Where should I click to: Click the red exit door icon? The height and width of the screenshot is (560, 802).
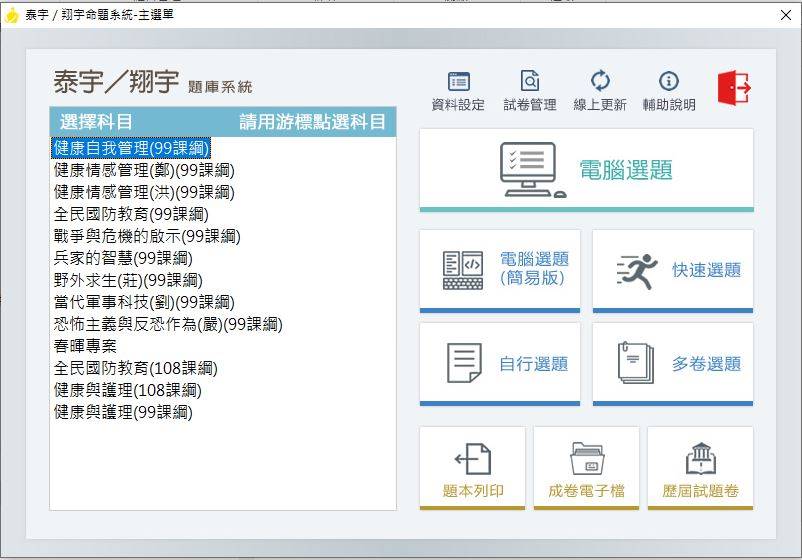[x=734, y=88]
